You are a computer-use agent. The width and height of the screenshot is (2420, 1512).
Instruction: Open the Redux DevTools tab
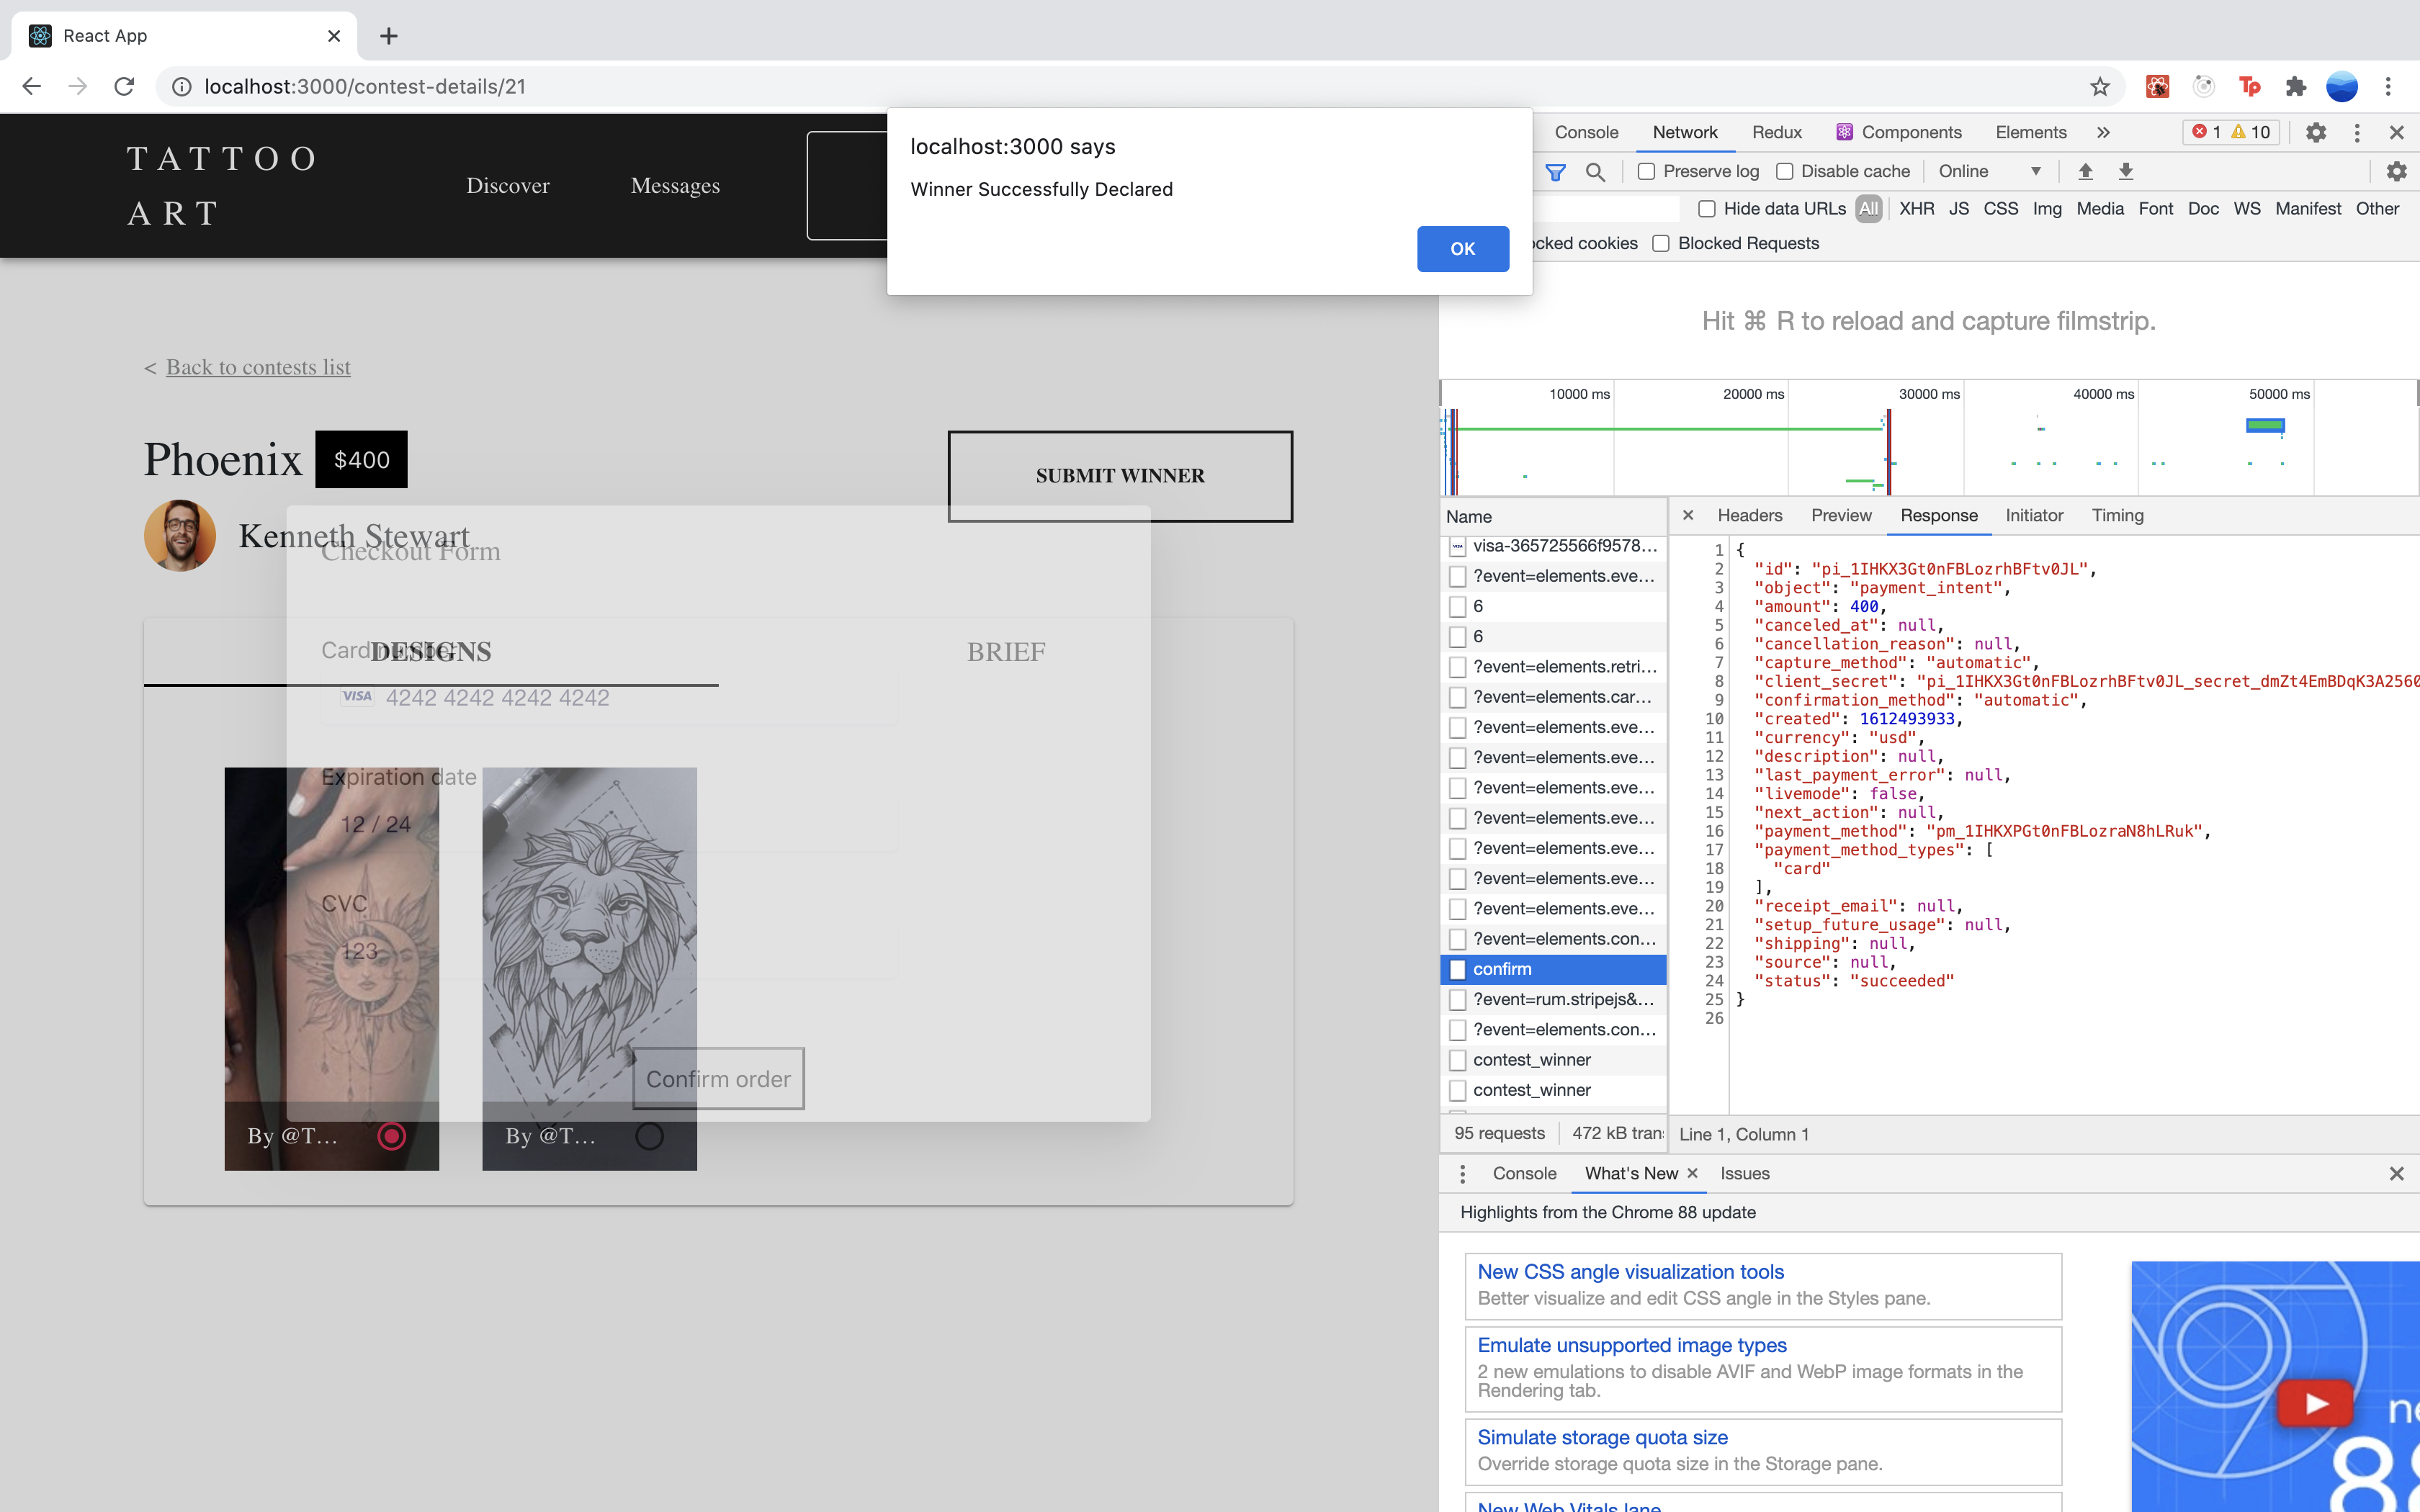click(1776, 132)
